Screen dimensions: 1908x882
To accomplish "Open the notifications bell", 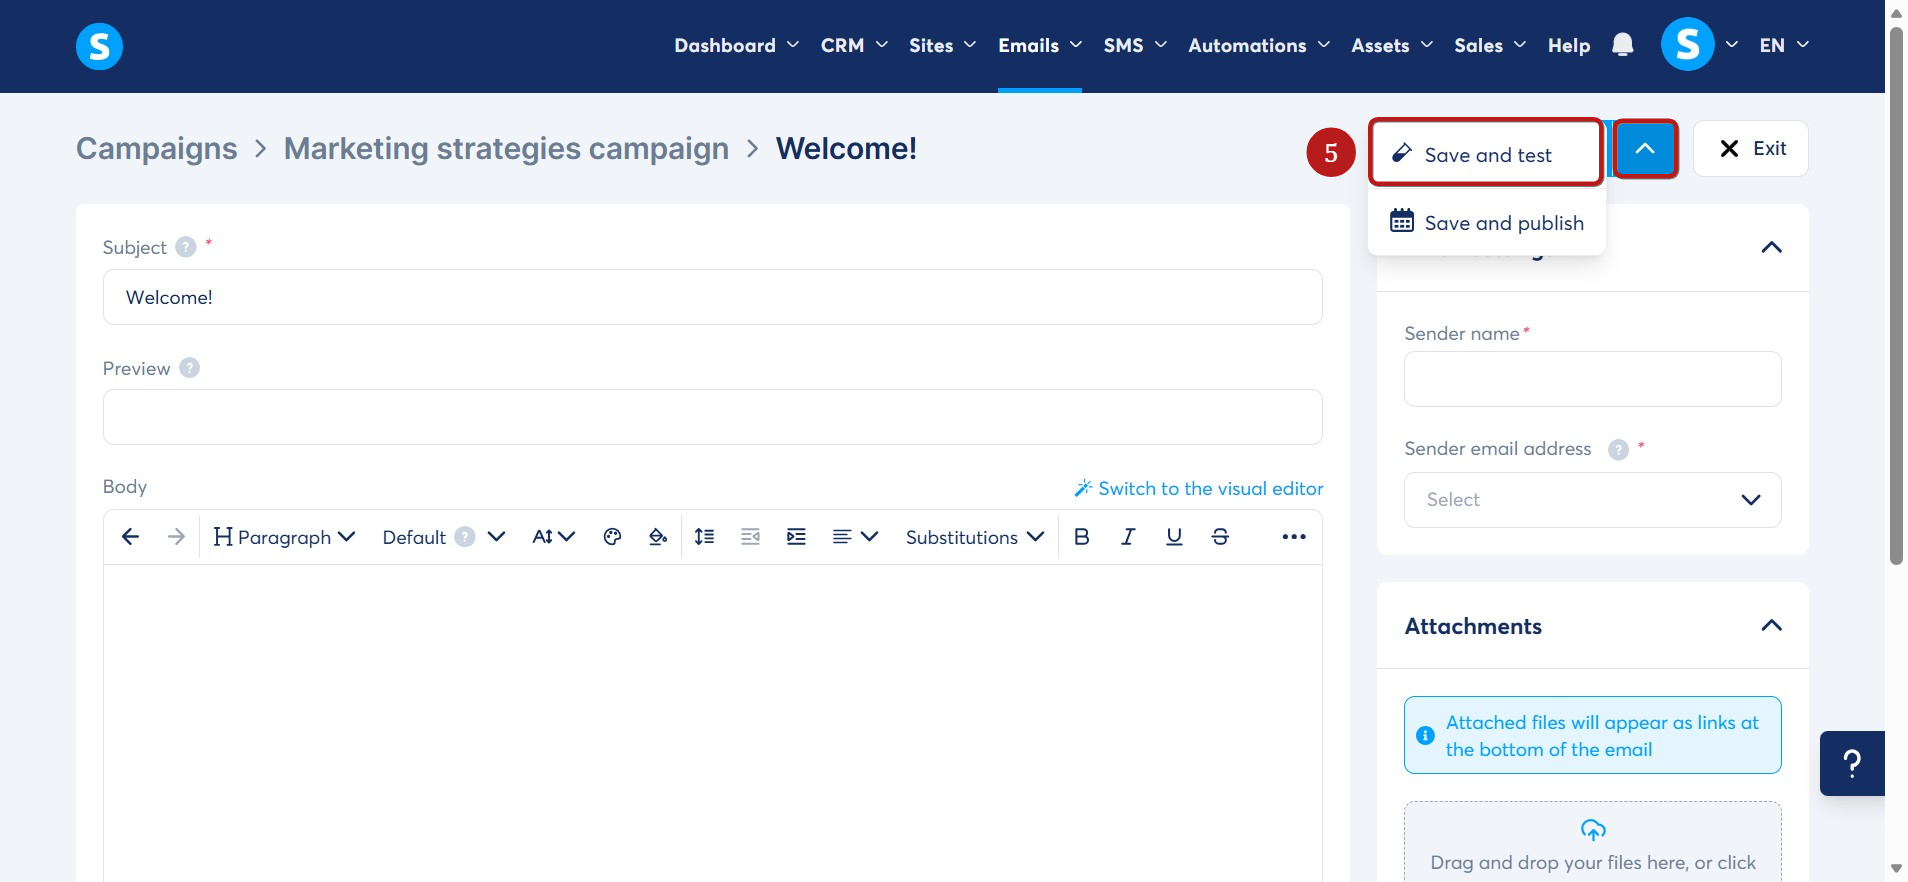I will (x=1622, y=45).
